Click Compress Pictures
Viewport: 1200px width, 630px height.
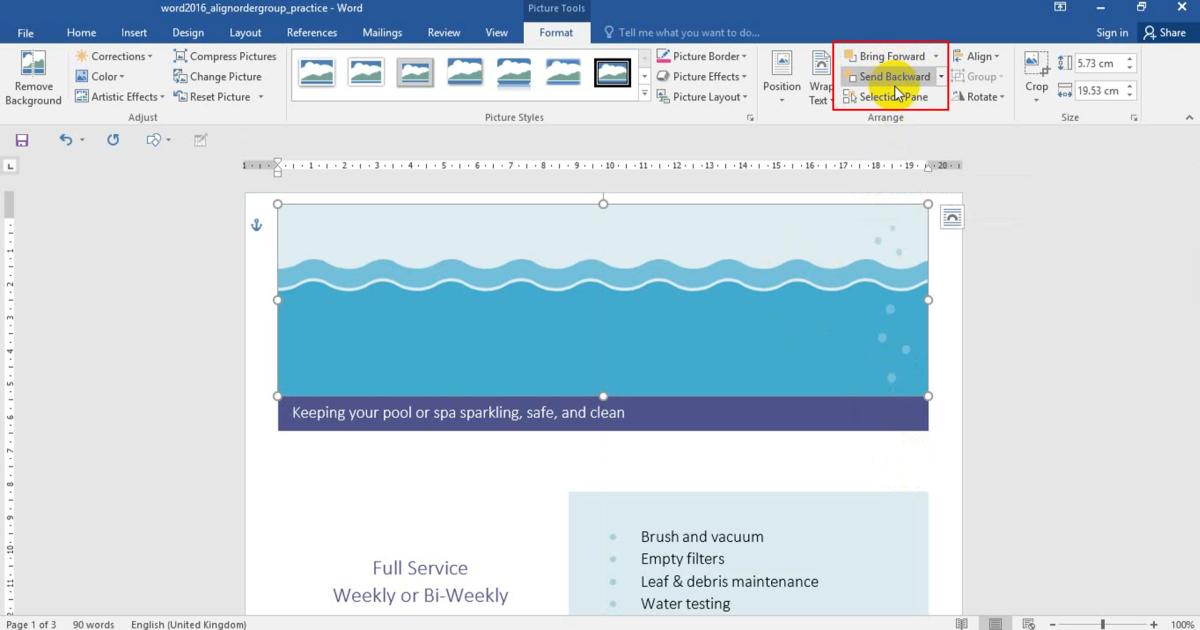click(224, 57)
